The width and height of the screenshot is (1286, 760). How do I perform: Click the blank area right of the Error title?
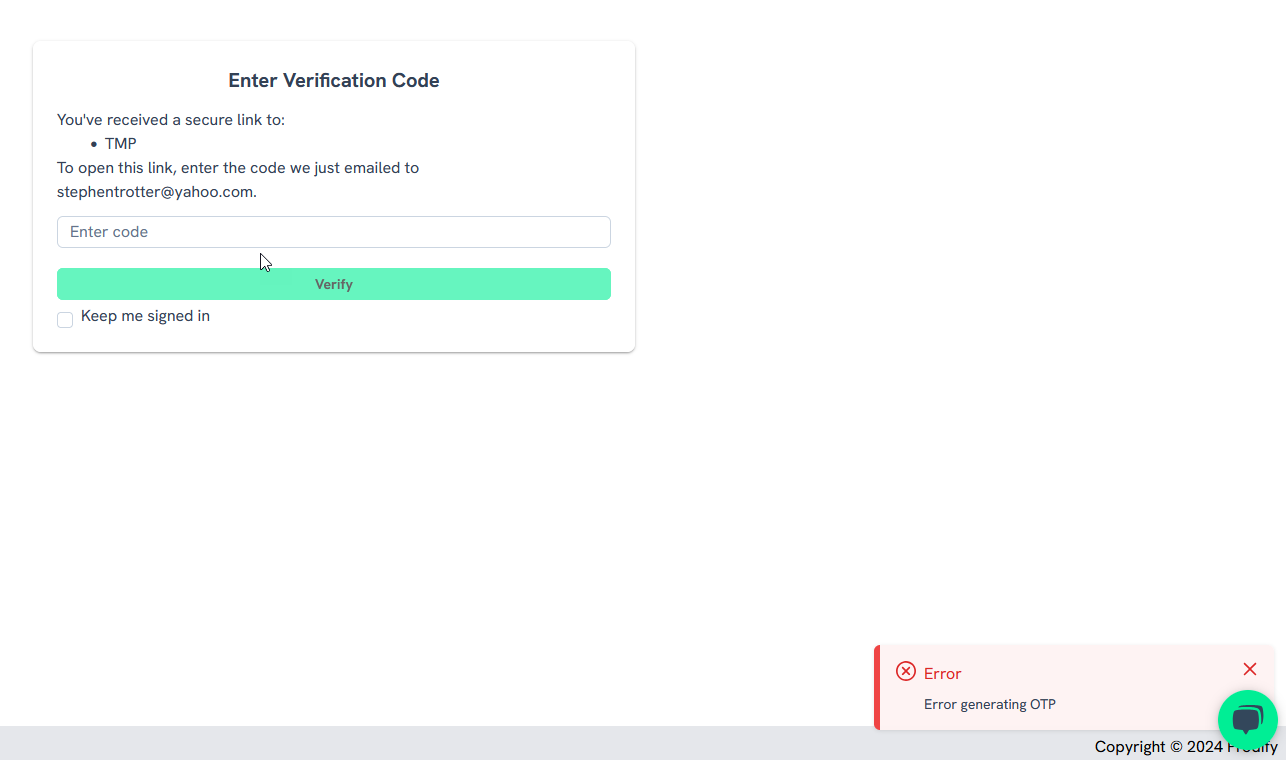(1090, 673)
